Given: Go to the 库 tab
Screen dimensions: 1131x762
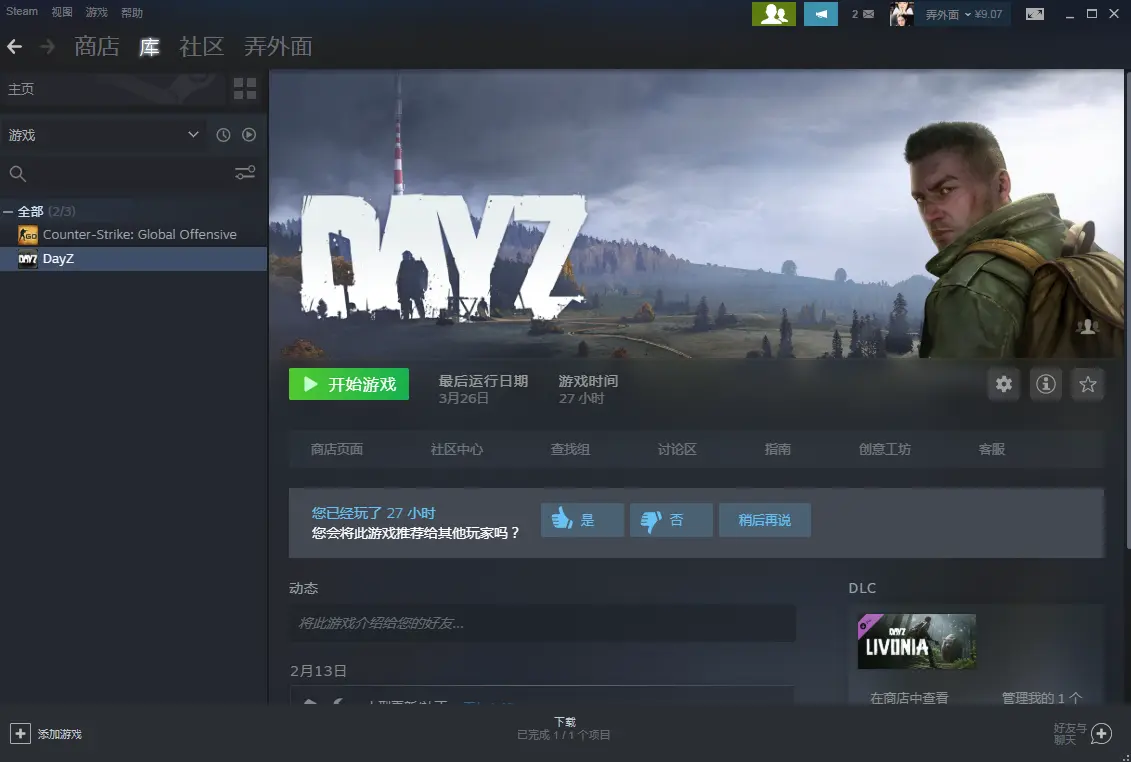Looking at the screenshot, I should coord(149,47).
